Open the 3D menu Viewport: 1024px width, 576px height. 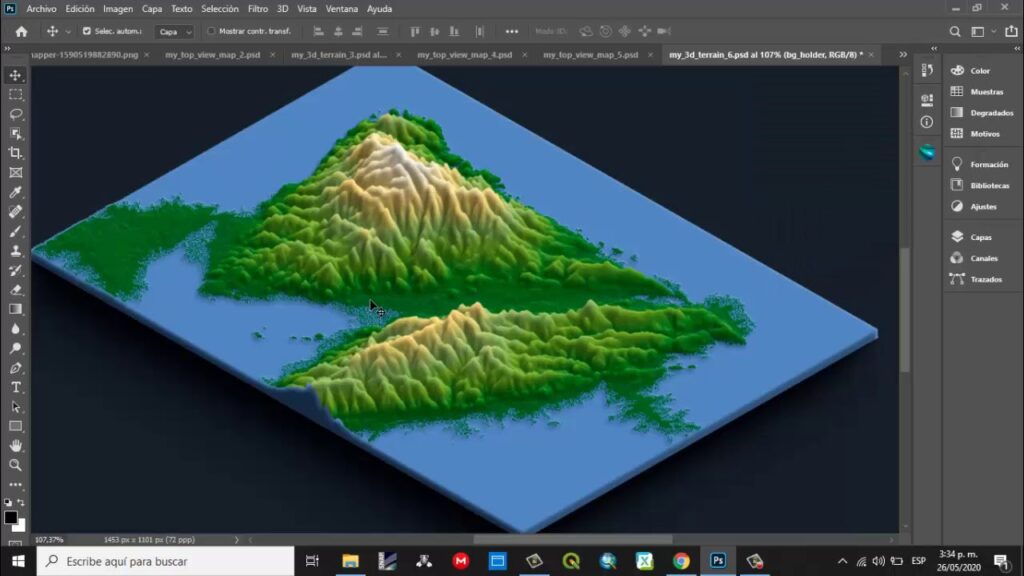(x=284, y=9)
